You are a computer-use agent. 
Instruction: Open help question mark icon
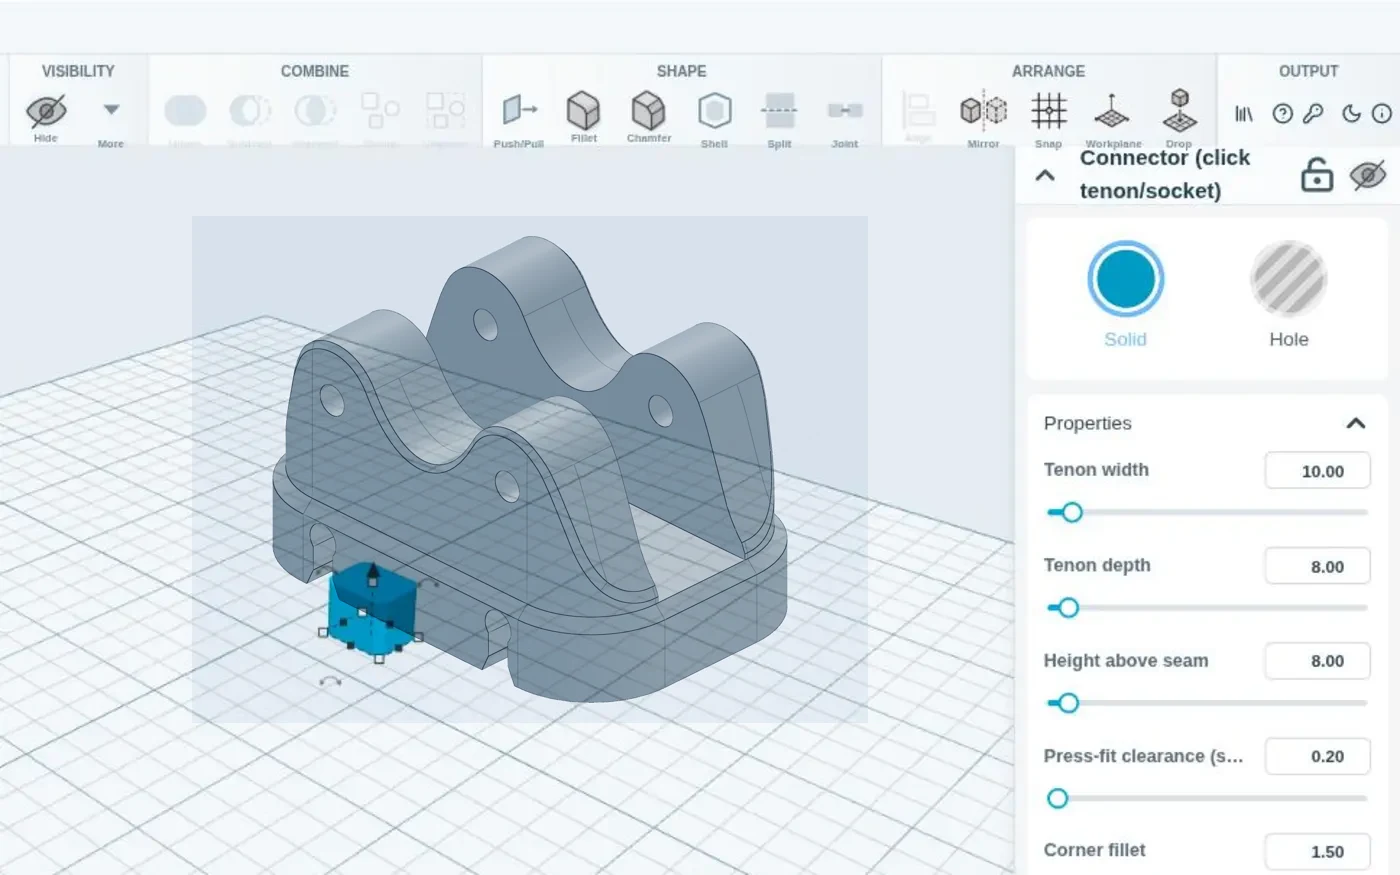tap(1282, 114)
